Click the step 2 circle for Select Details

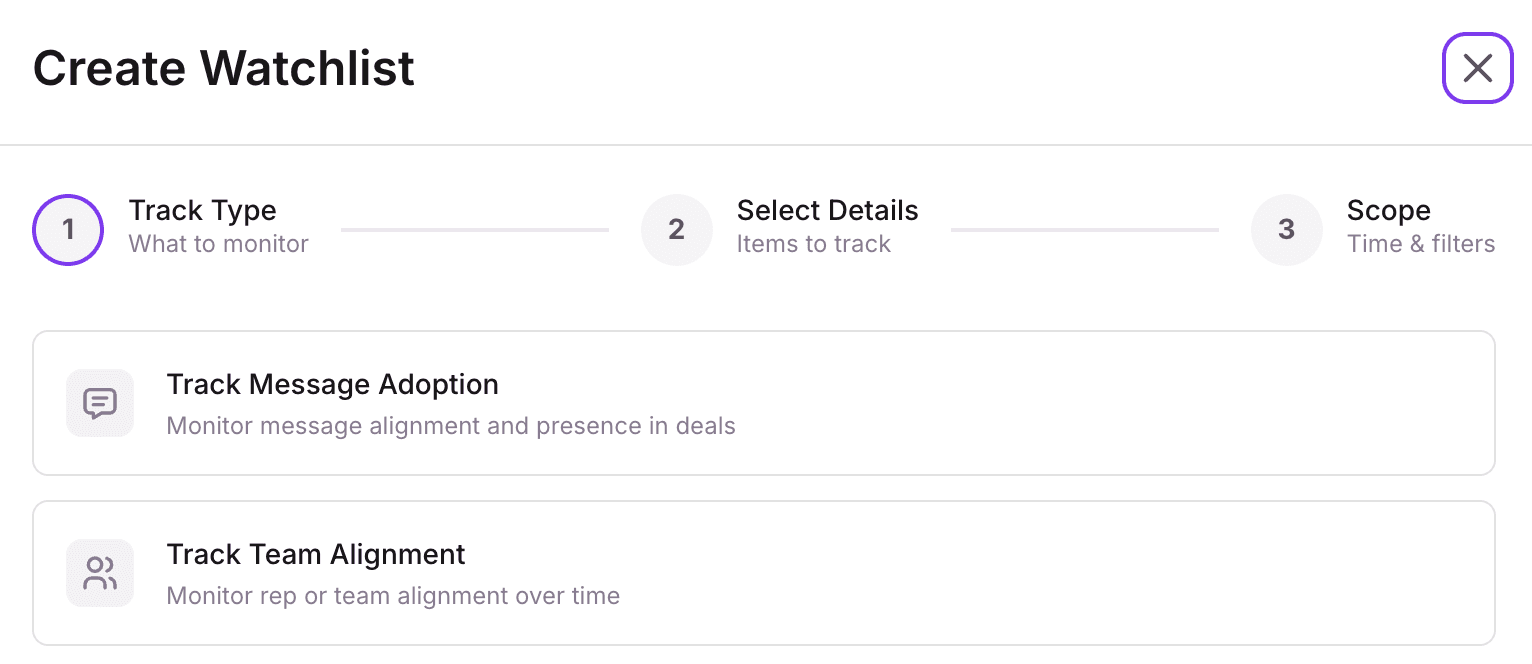(x=677, y=230)
